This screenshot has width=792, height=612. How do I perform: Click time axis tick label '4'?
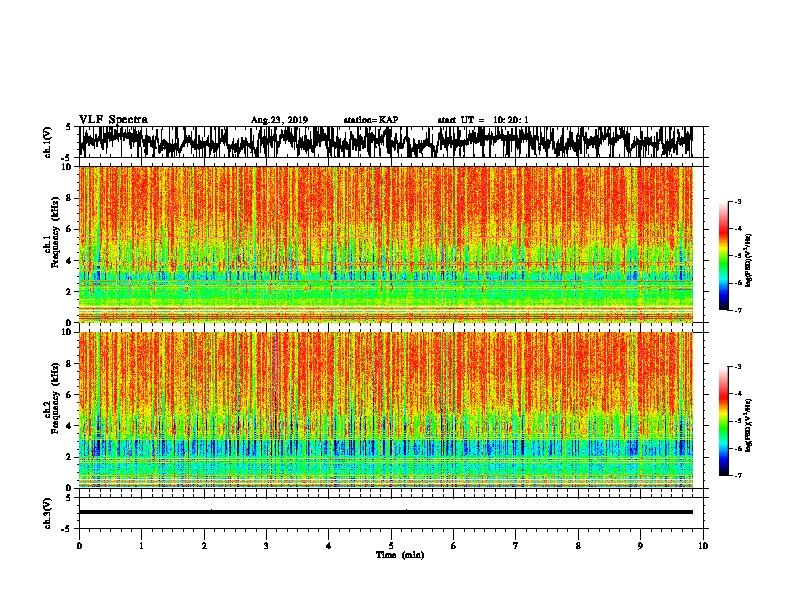[329, 546]
